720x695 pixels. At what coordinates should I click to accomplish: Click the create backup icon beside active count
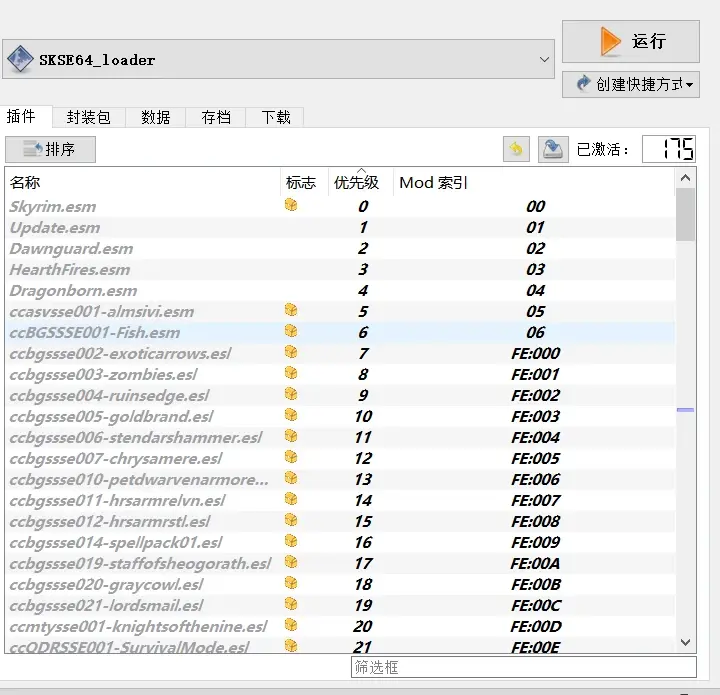point(553,149)
